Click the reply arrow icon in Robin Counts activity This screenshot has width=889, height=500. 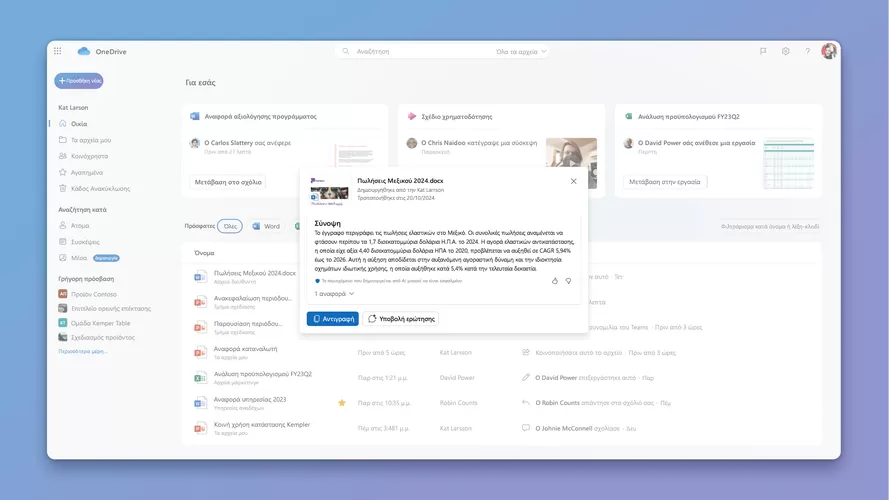pos(526,402)
